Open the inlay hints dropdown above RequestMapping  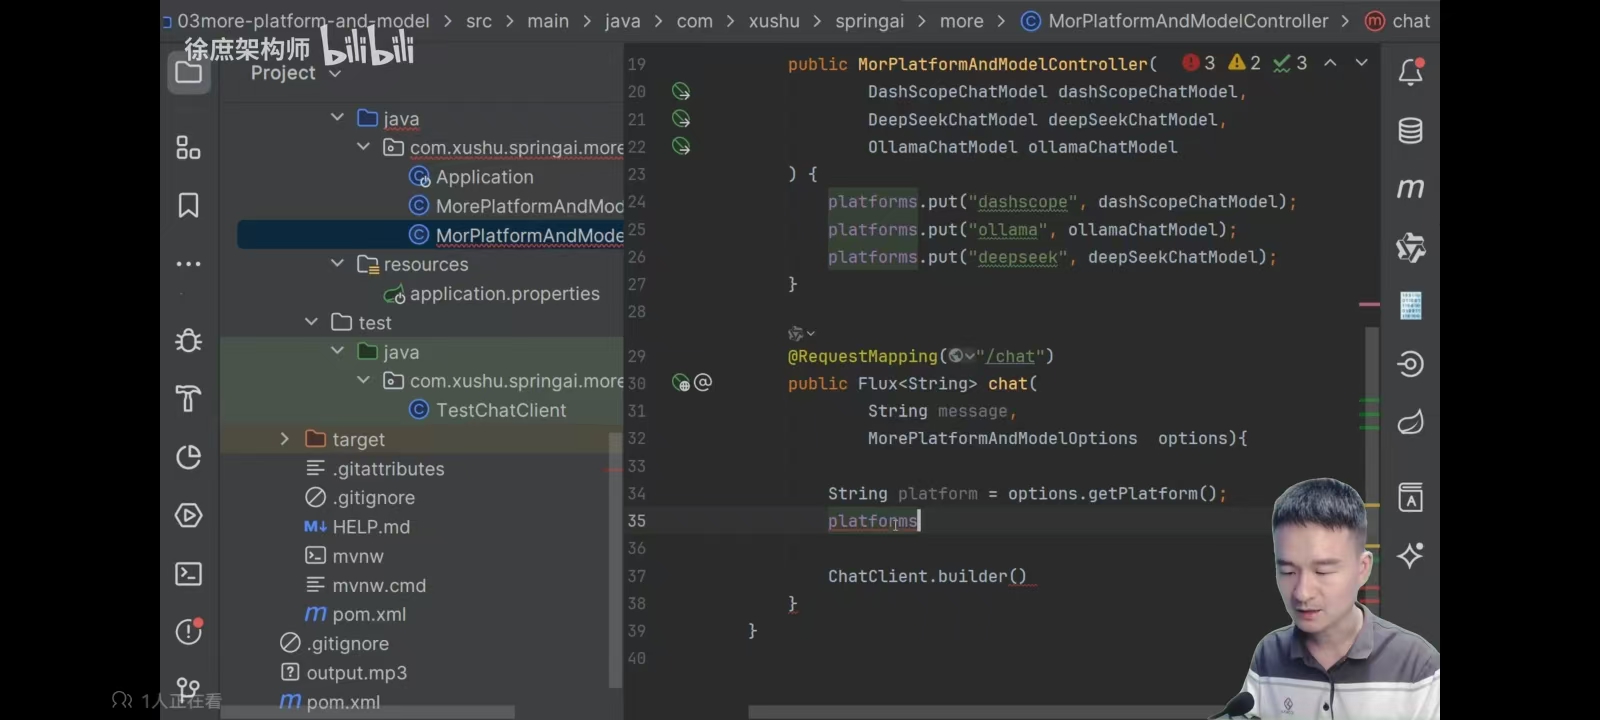coord(801,333)
